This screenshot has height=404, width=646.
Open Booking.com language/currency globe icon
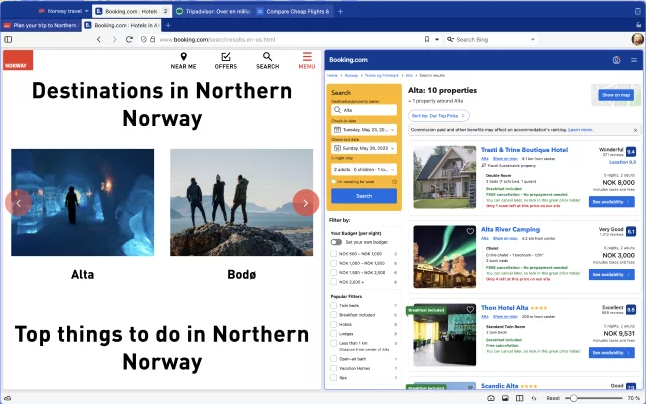tap(616, 60)
